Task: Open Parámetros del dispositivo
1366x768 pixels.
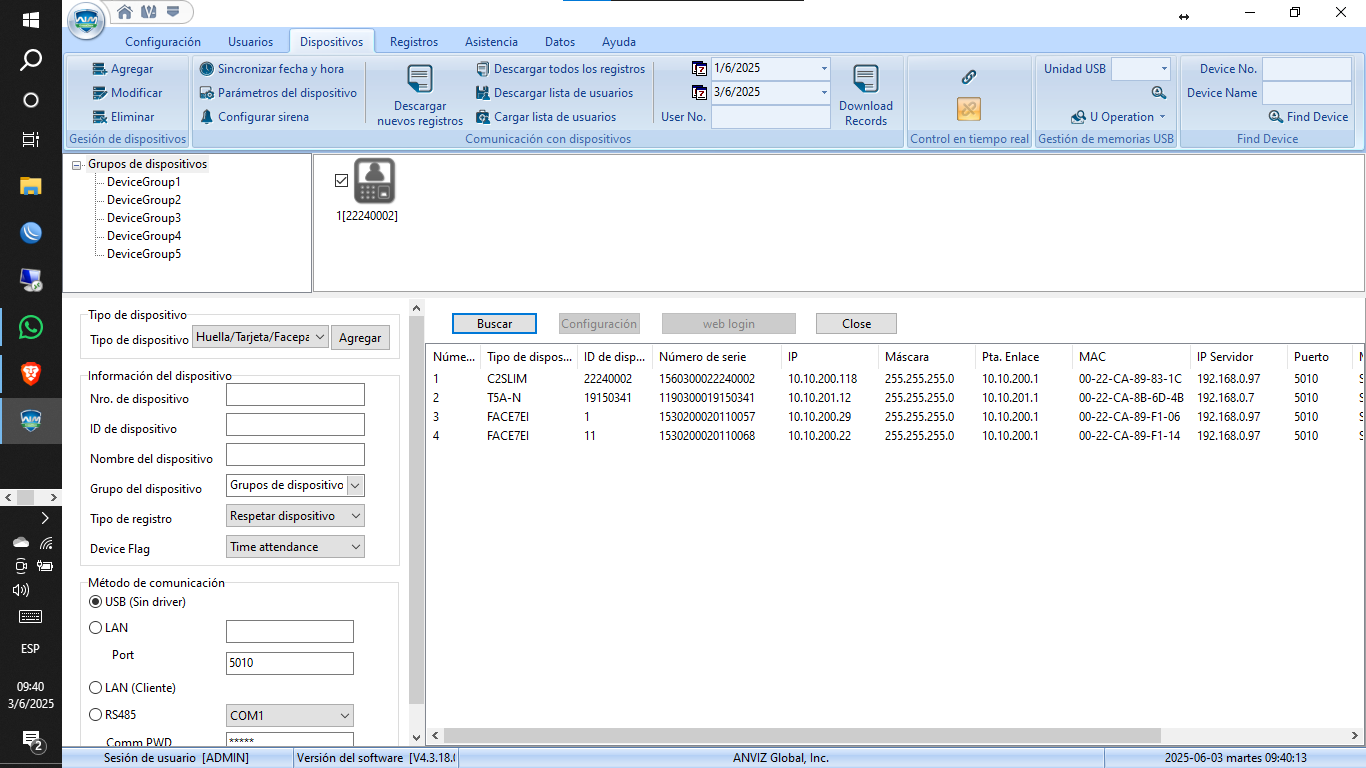Action: (x=278, y=93)
